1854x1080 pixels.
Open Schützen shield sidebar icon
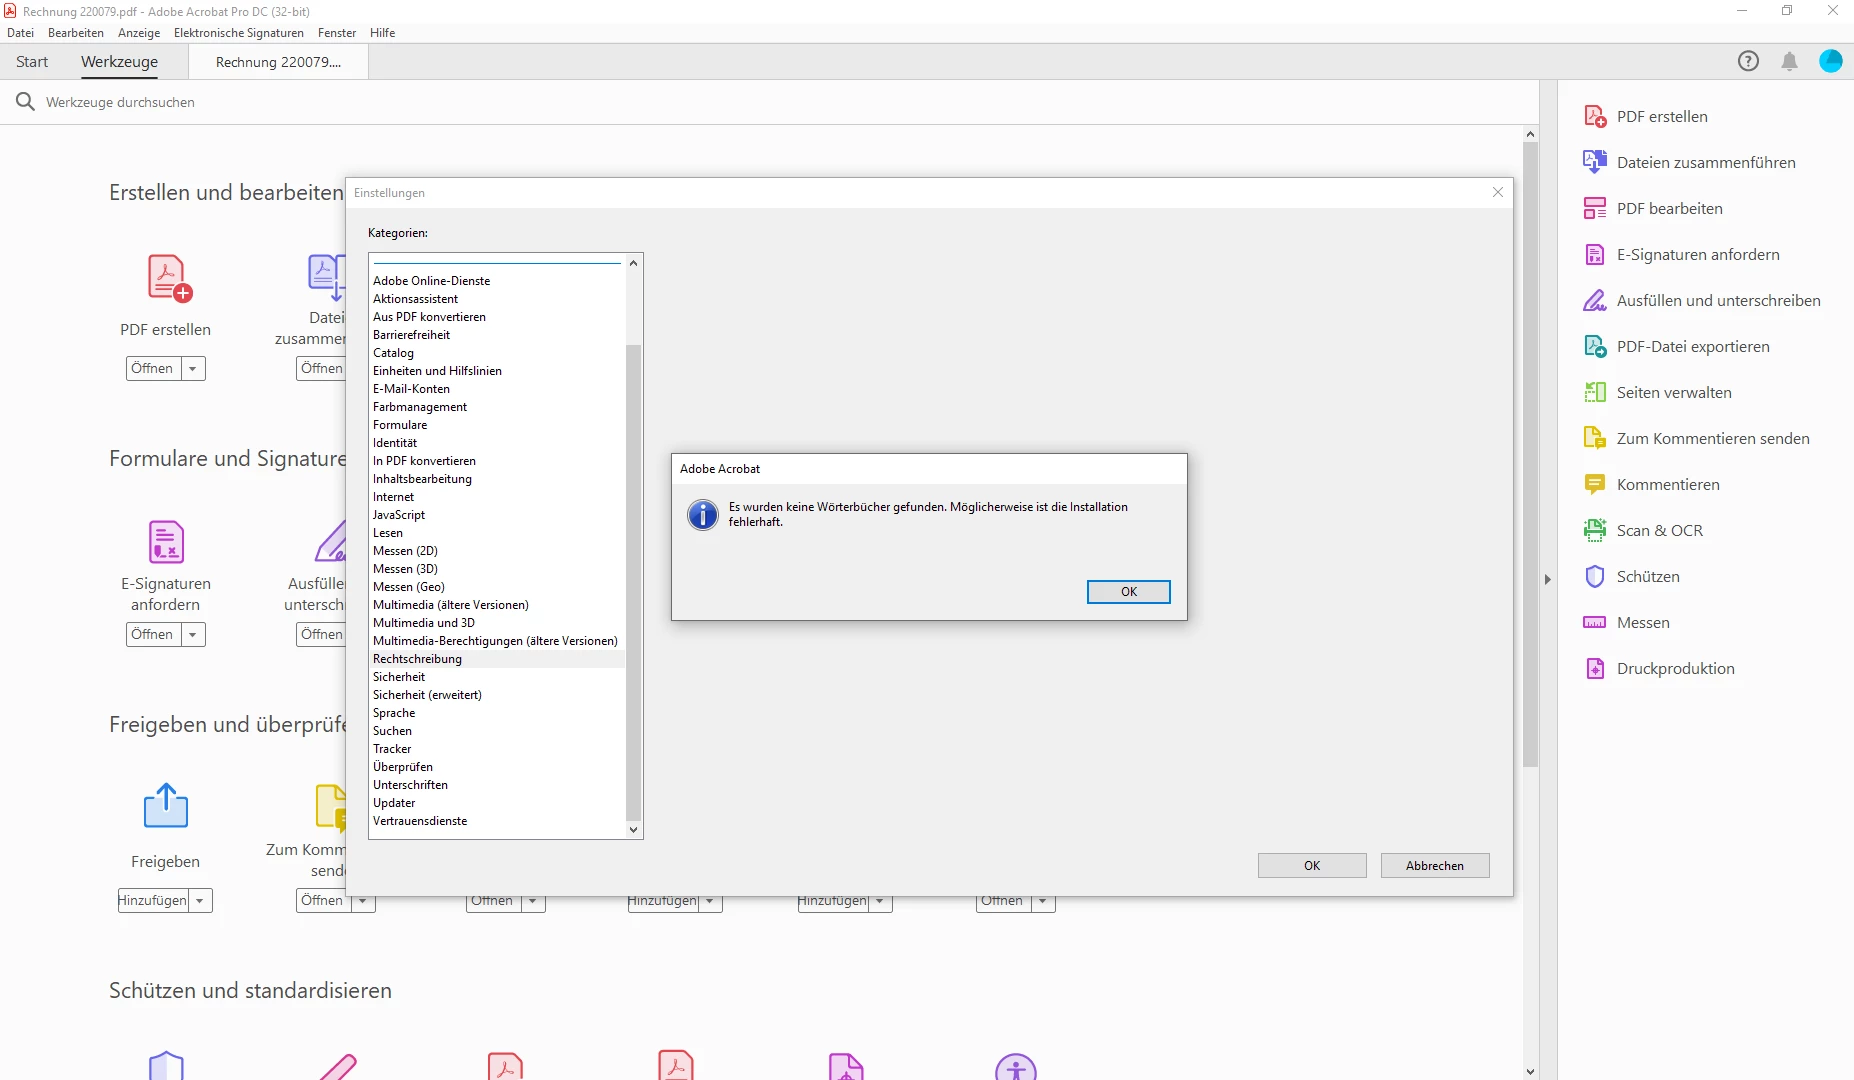1595,576
